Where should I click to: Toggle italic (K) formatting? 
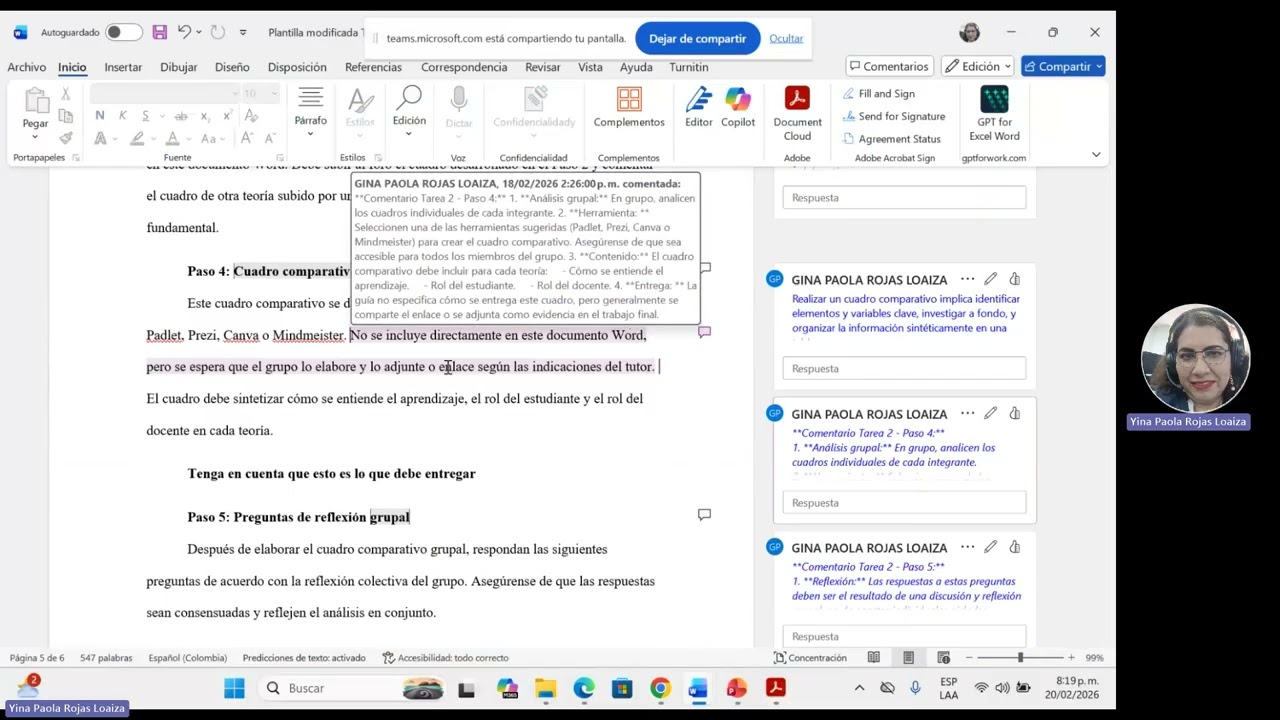[122, 116]
